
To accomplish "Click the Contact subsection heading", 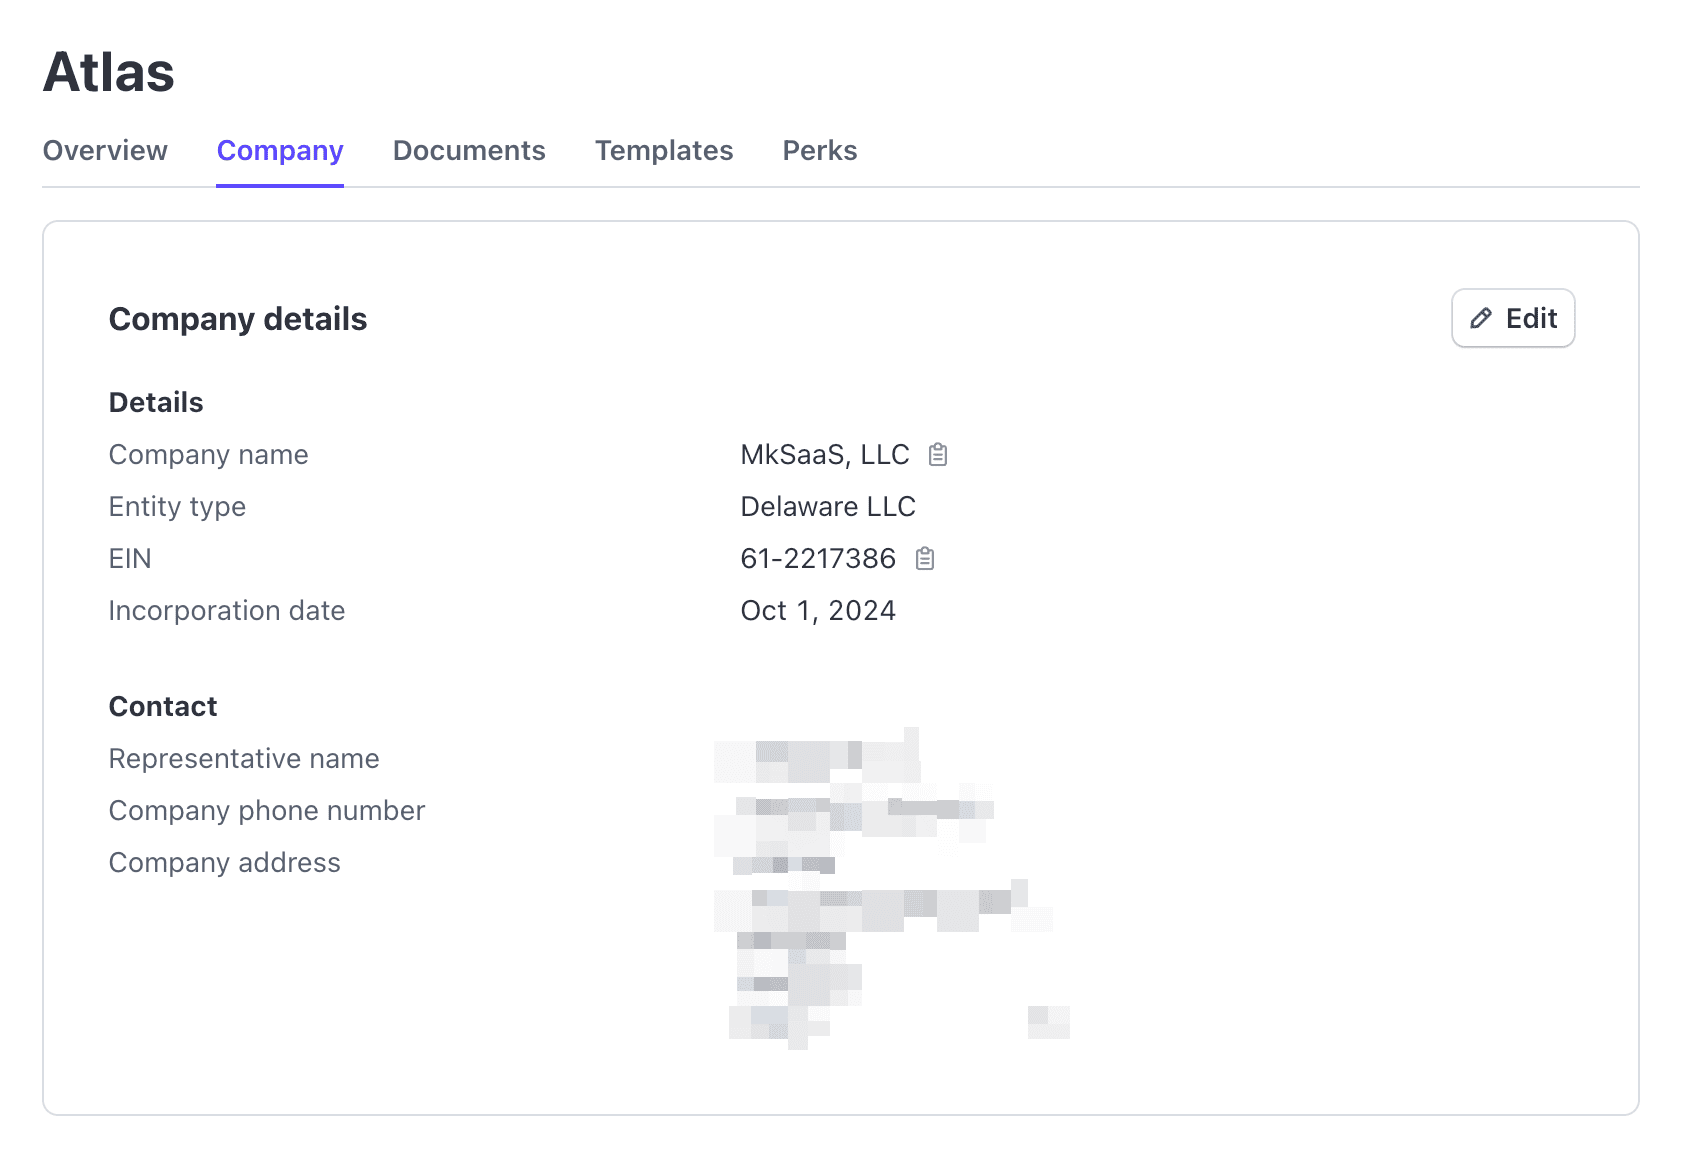I will (x=163, y=707).
